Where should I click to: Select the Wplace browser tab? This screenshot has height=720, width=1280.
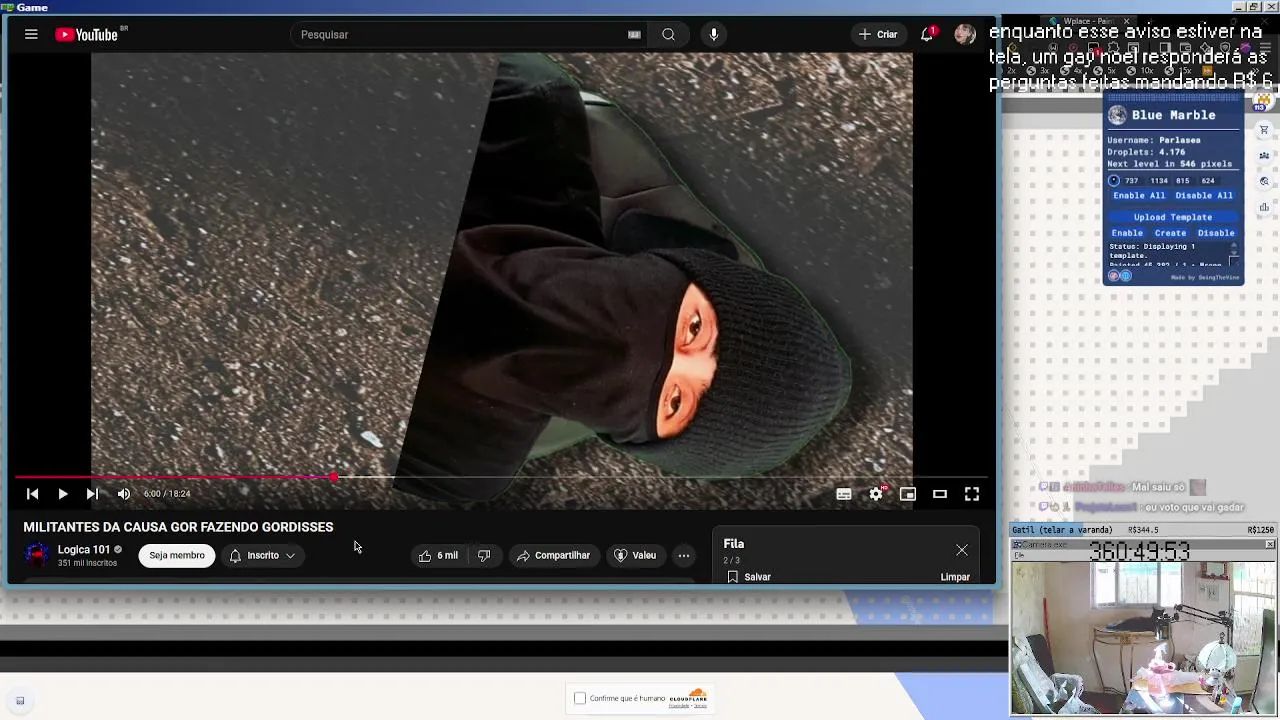pos(1089,21)
